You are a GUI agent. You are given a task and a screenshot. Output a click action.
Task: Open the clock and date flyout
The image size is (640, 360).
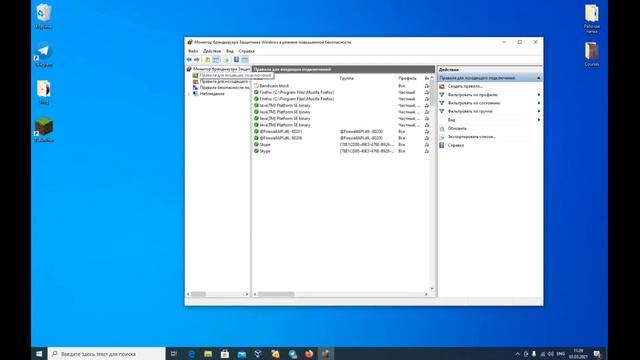(x=578, y=353)
